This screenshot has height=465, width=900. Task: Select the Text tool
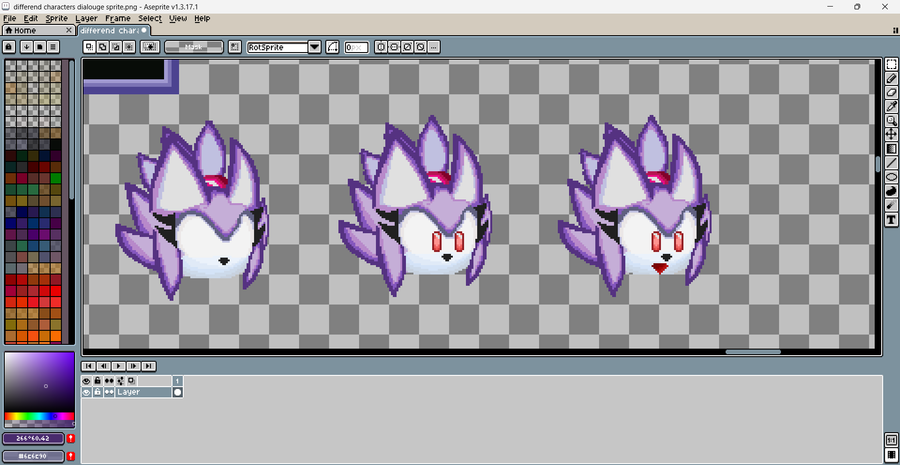pos(891,219)
